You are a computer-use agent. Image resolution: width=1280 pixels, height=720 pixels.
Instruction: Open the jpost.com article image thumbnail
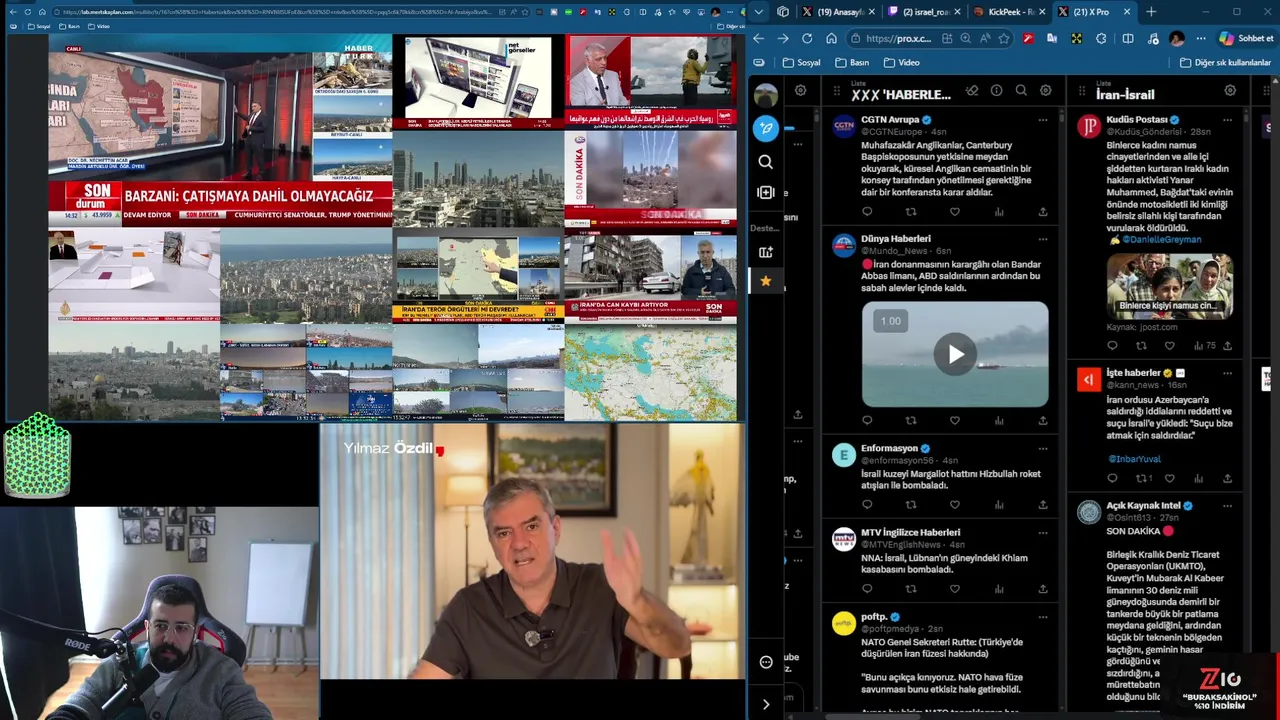coord(1169,285)
